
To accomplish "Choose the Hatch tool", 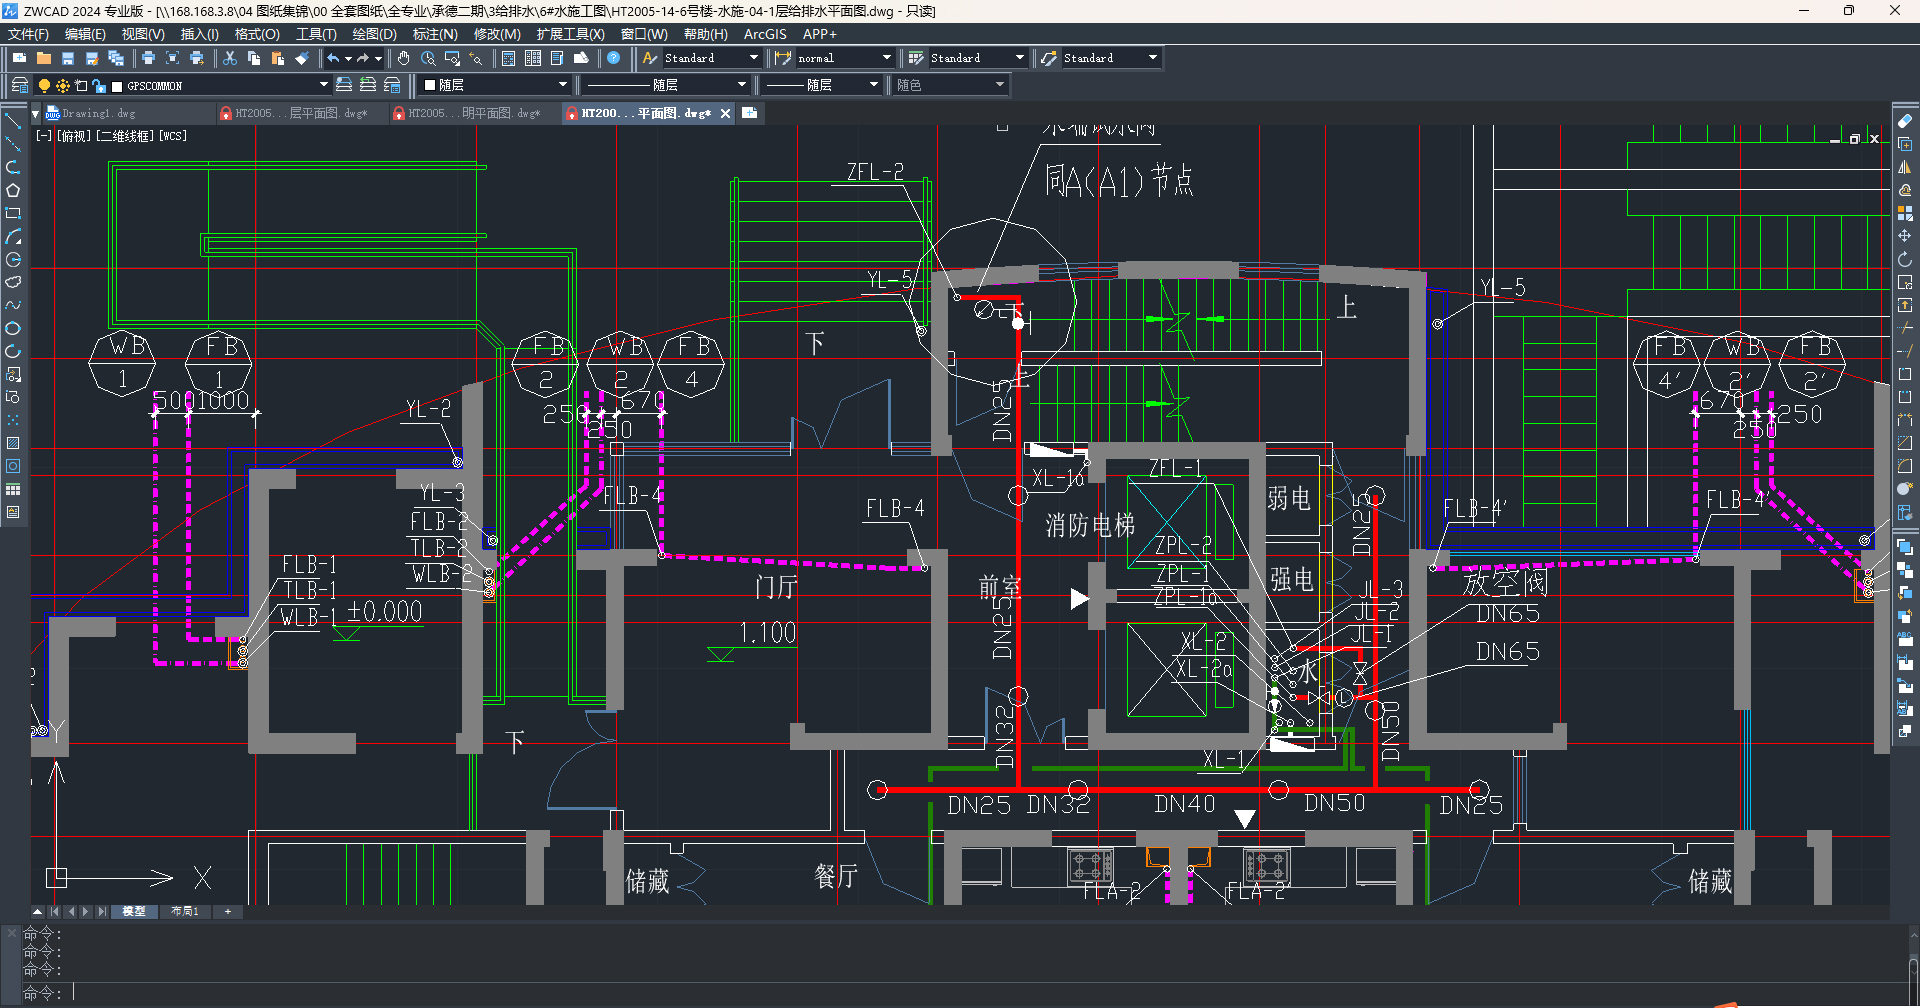I will click(13, 443).
